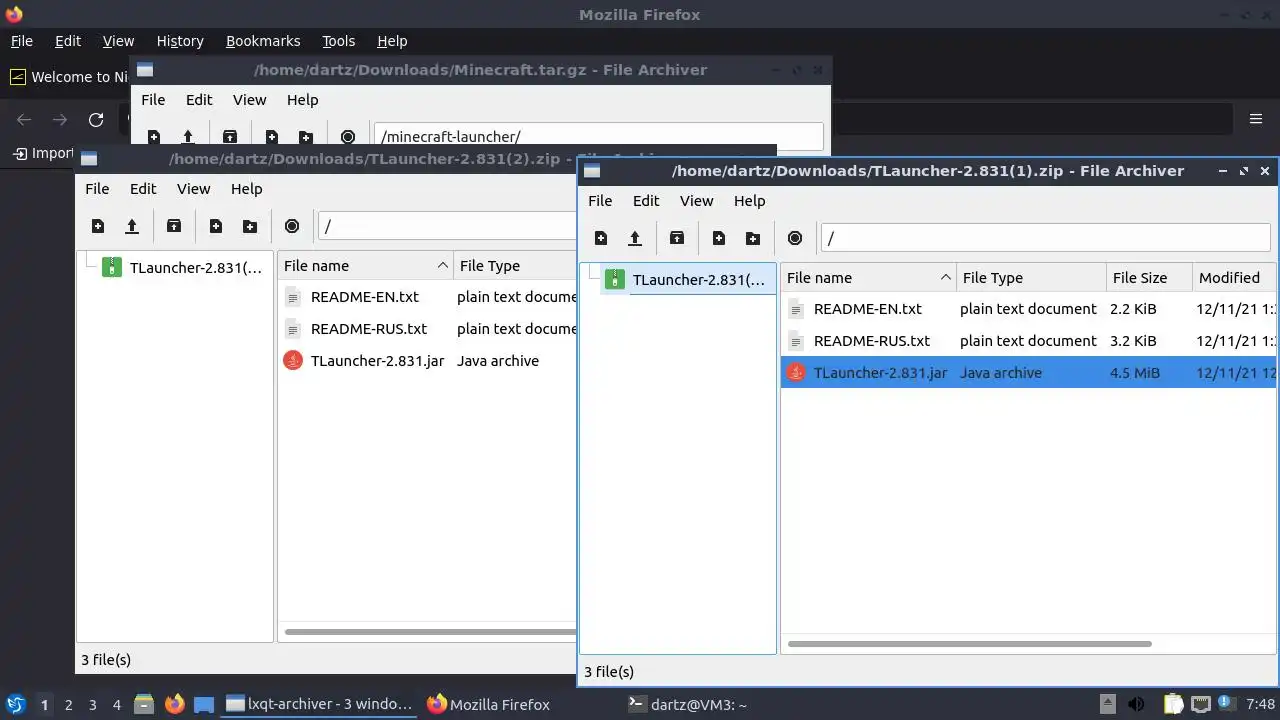This screenshot has width=1280, height=720.
Task: Open Firefox Tools menu
Action: (338, 41)
